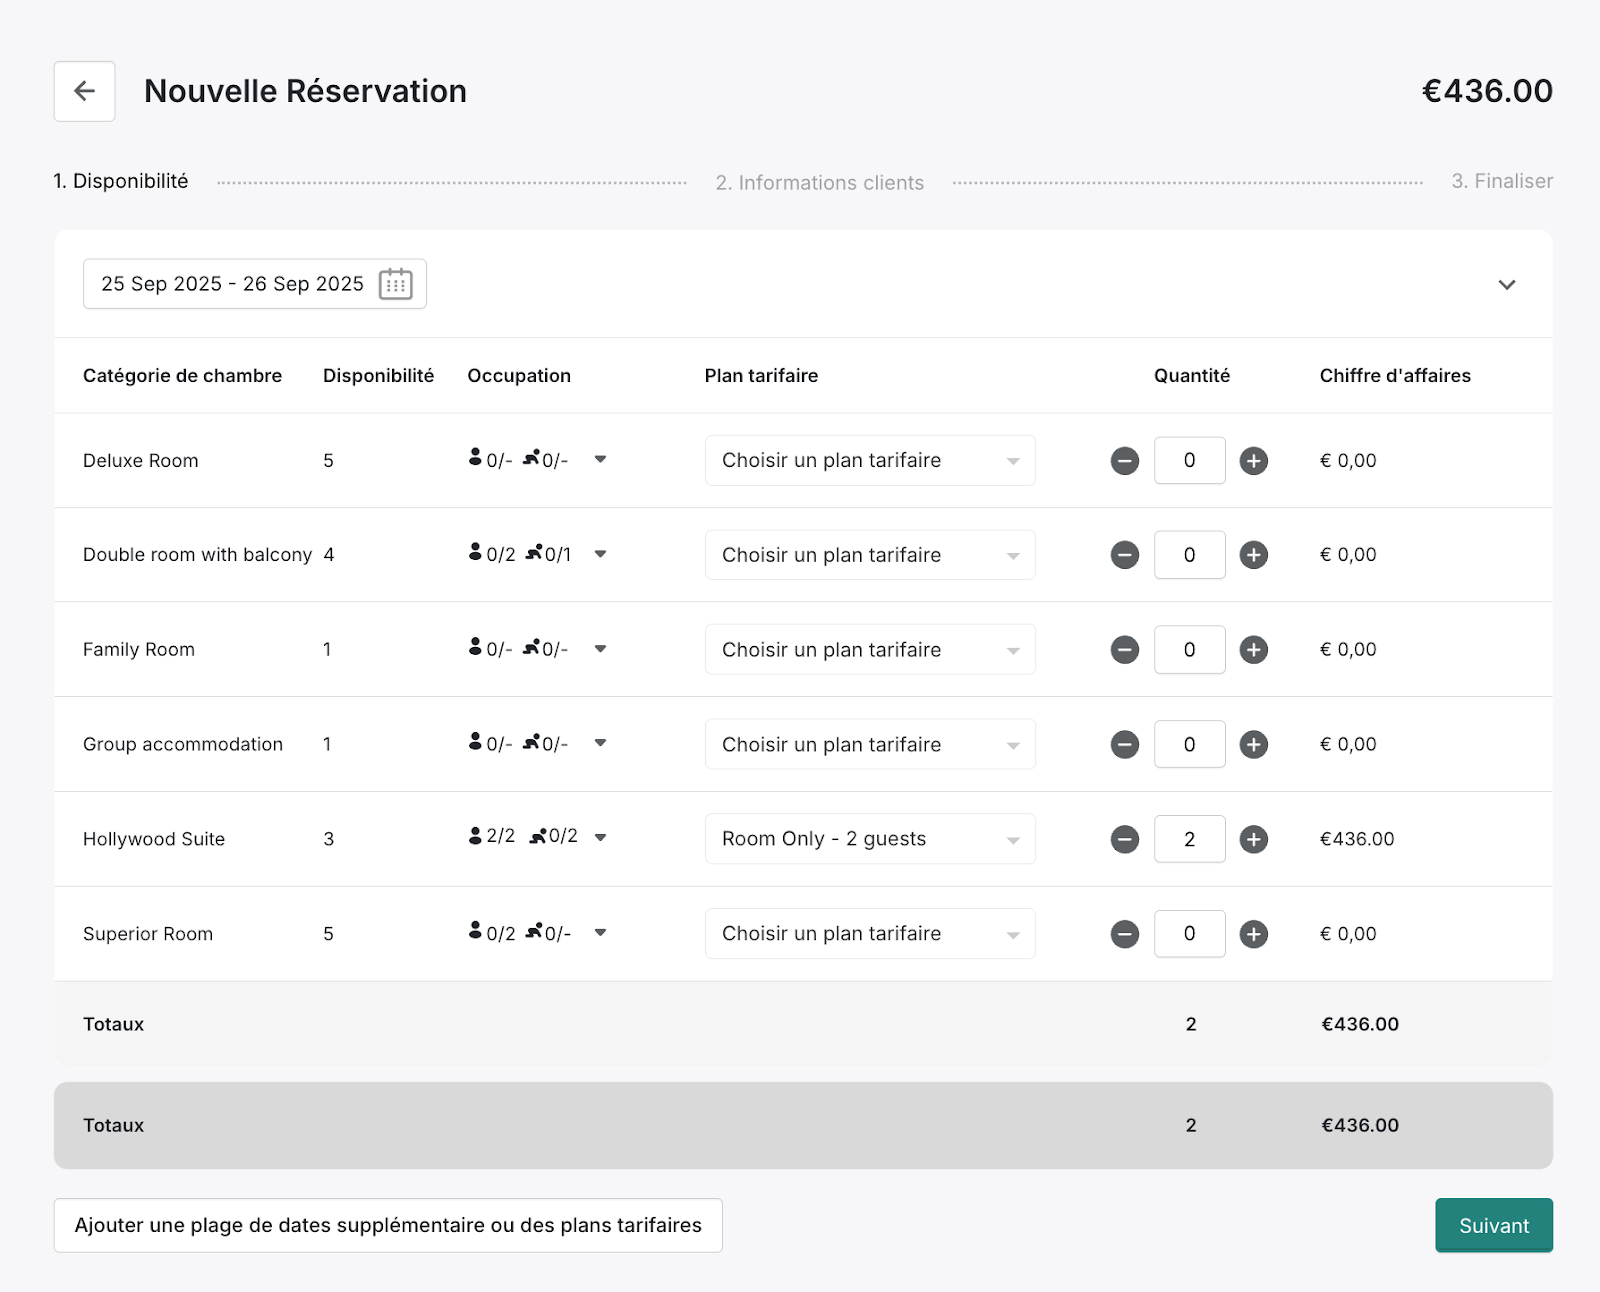Screen dimensions: 1600x1292
Task: Click Hollywood Suite adult occupancy 2/2
Action: tap(491, 836)
